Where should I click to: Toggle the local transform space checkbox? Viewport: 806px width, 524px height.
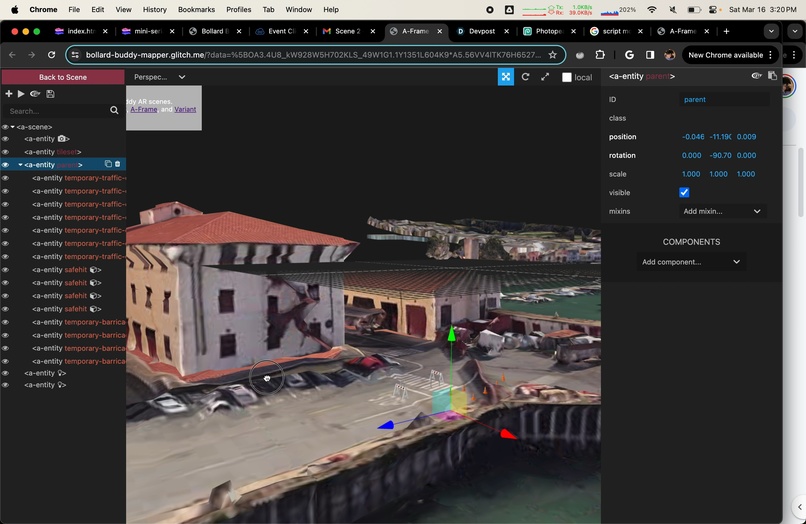[x=566, y=77]
